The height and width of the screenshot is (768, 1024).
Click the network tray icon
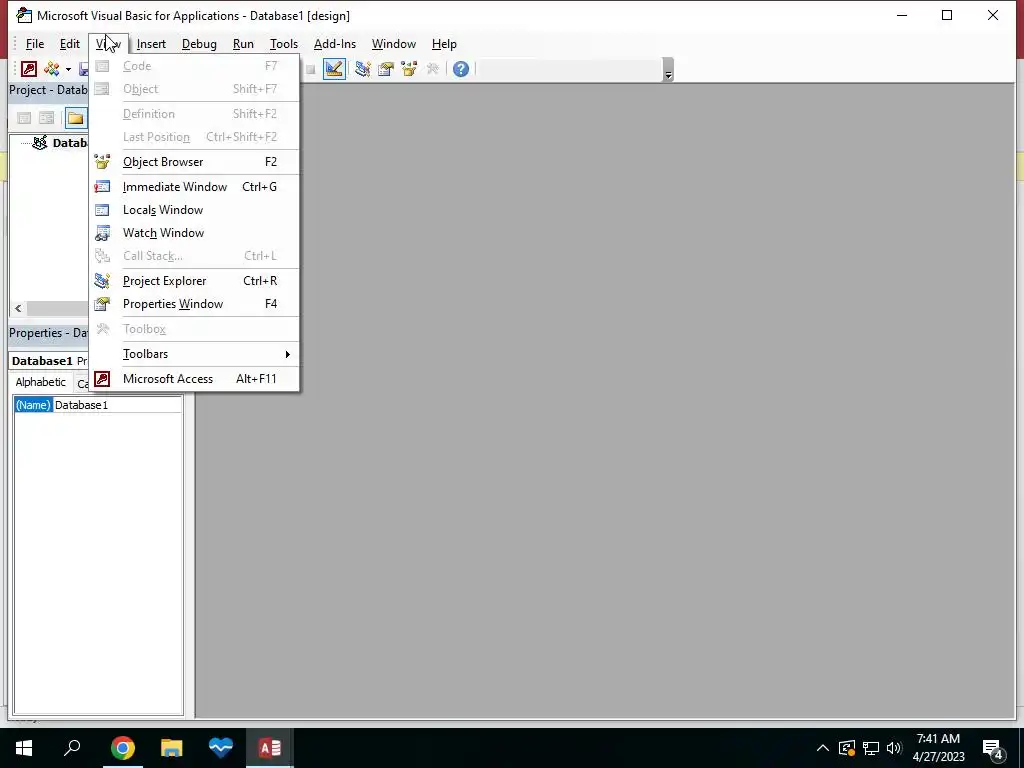(x=871, y=748)
